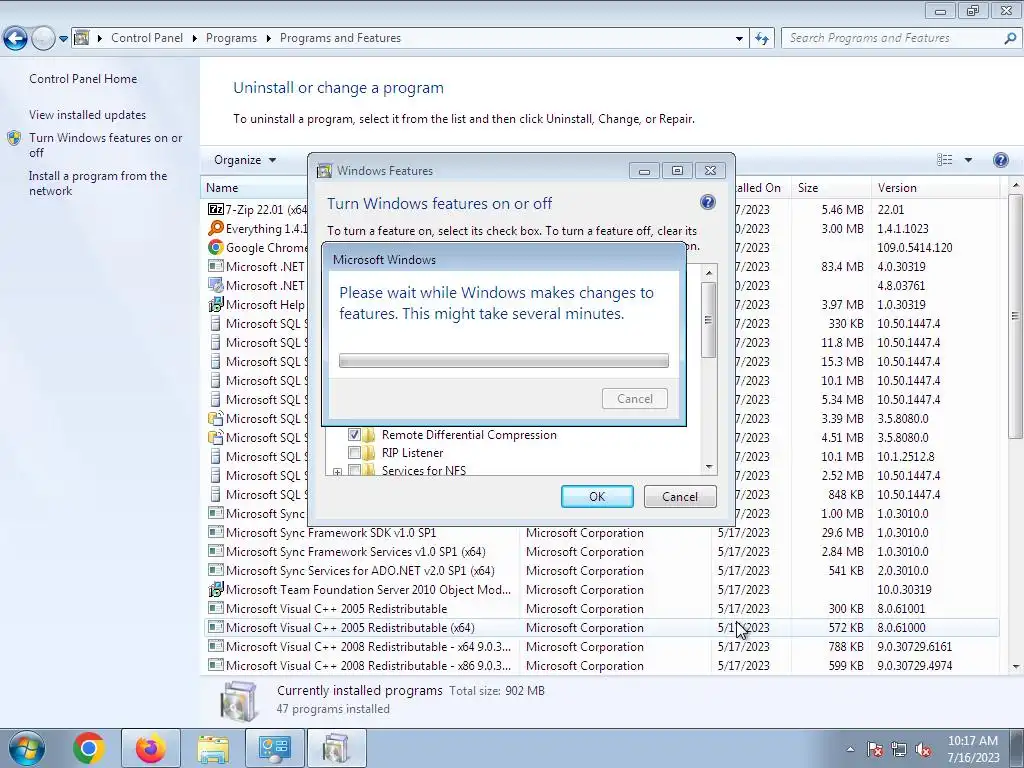Select Visual C++ 2008 Redistributable x86 9.0.3 row
This screenshot has height=768, width=1024.
601,665
